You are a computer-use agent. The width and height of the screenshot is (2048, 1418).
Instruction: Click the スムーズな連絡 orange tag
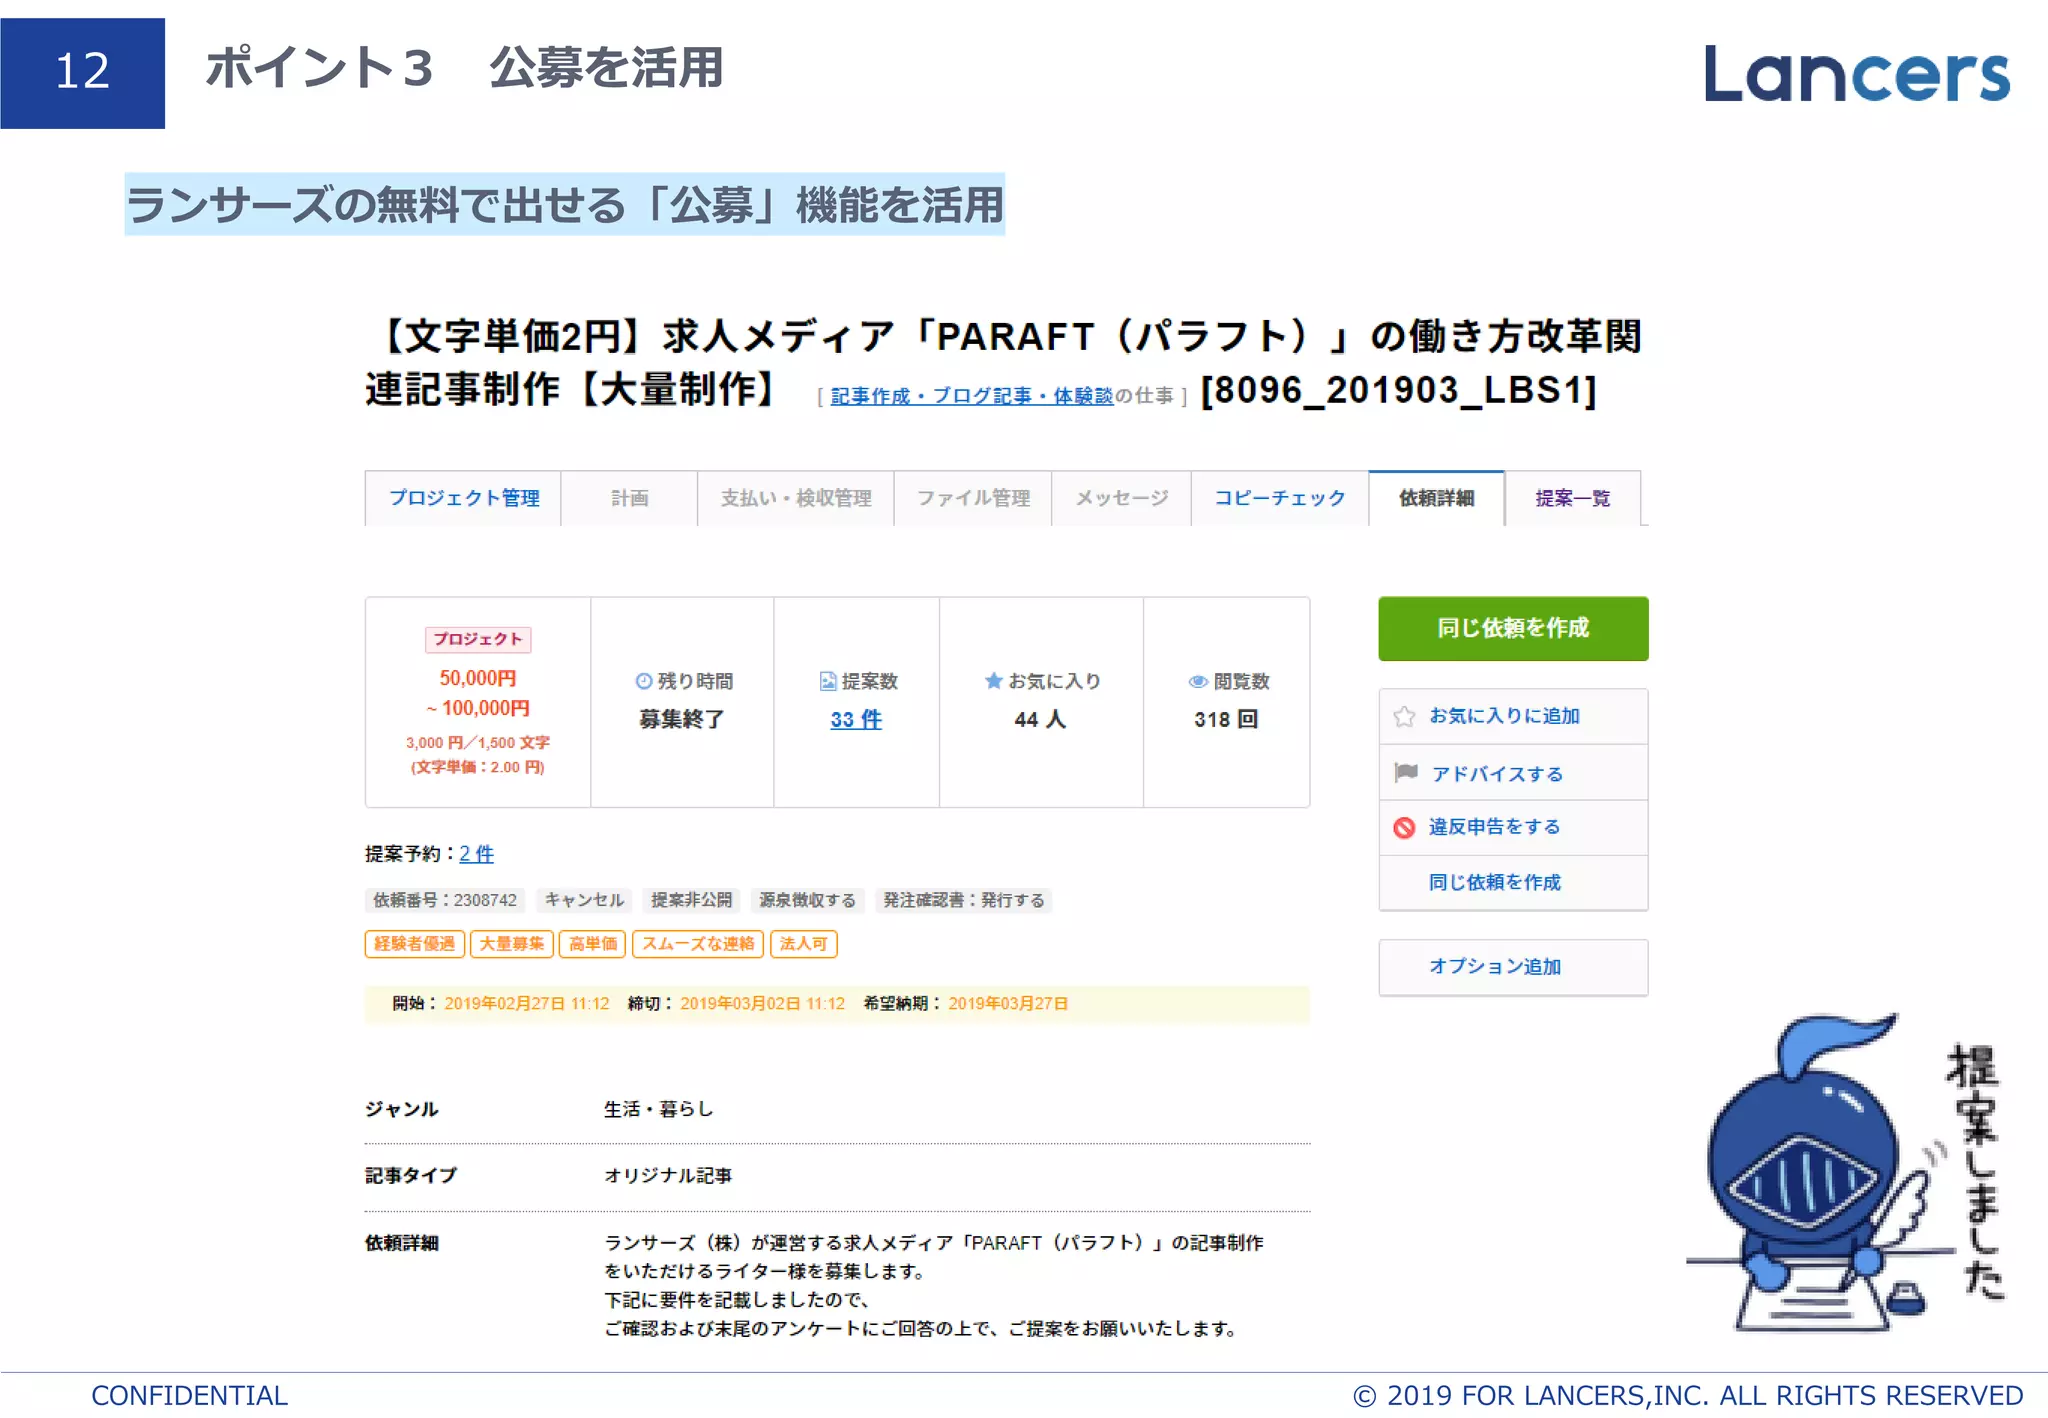[698, 944]
